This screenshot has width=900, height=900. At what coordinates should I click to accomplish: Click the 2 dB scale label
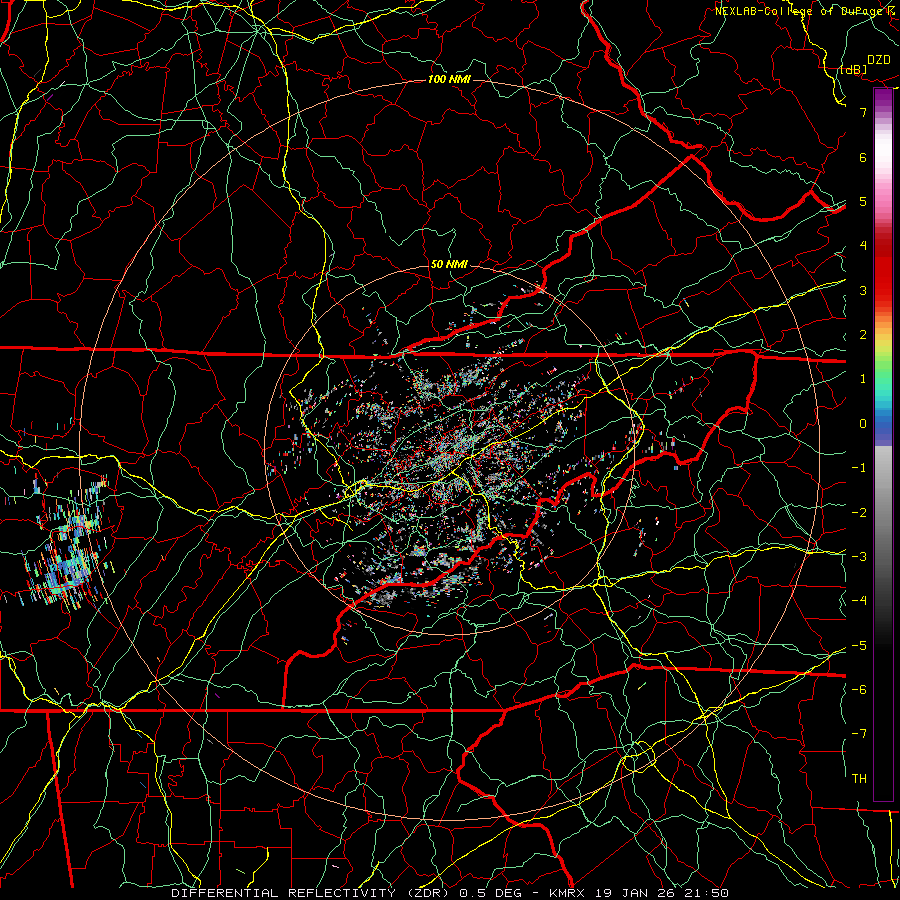point(863,335)
